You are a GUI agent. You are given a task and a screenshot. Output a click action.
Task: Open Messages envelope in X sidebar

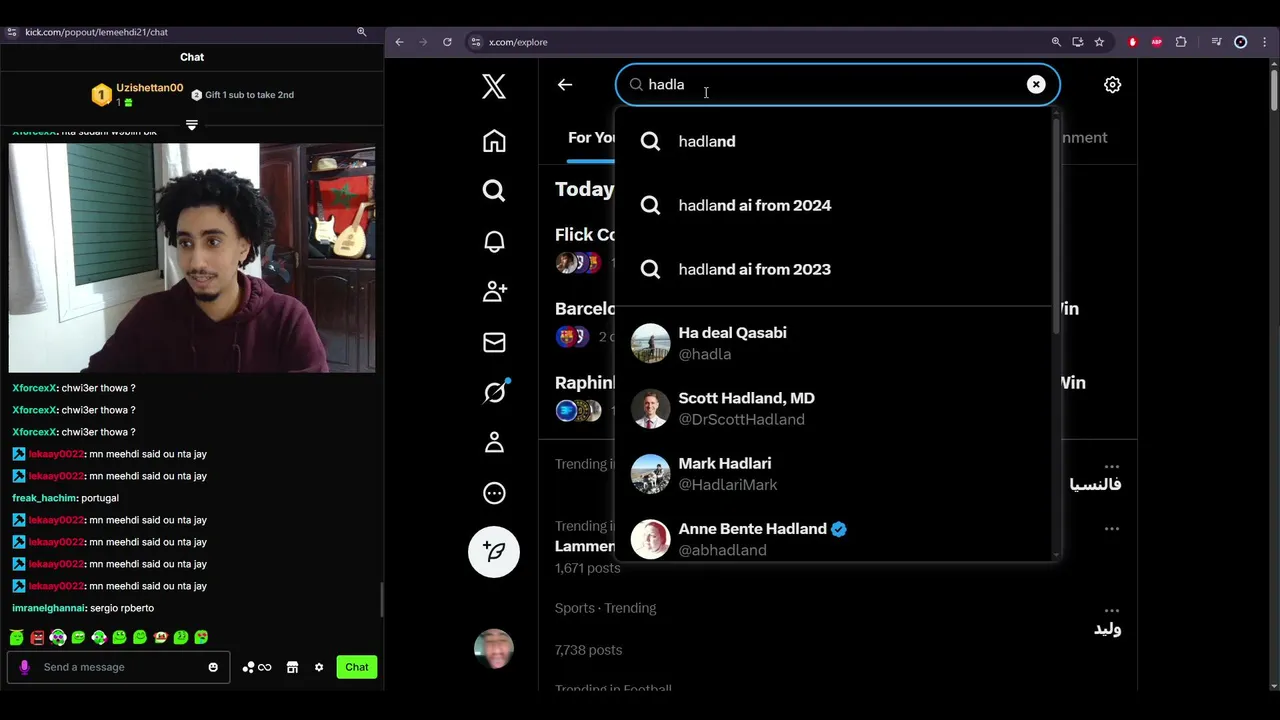(x=494, y=342)
